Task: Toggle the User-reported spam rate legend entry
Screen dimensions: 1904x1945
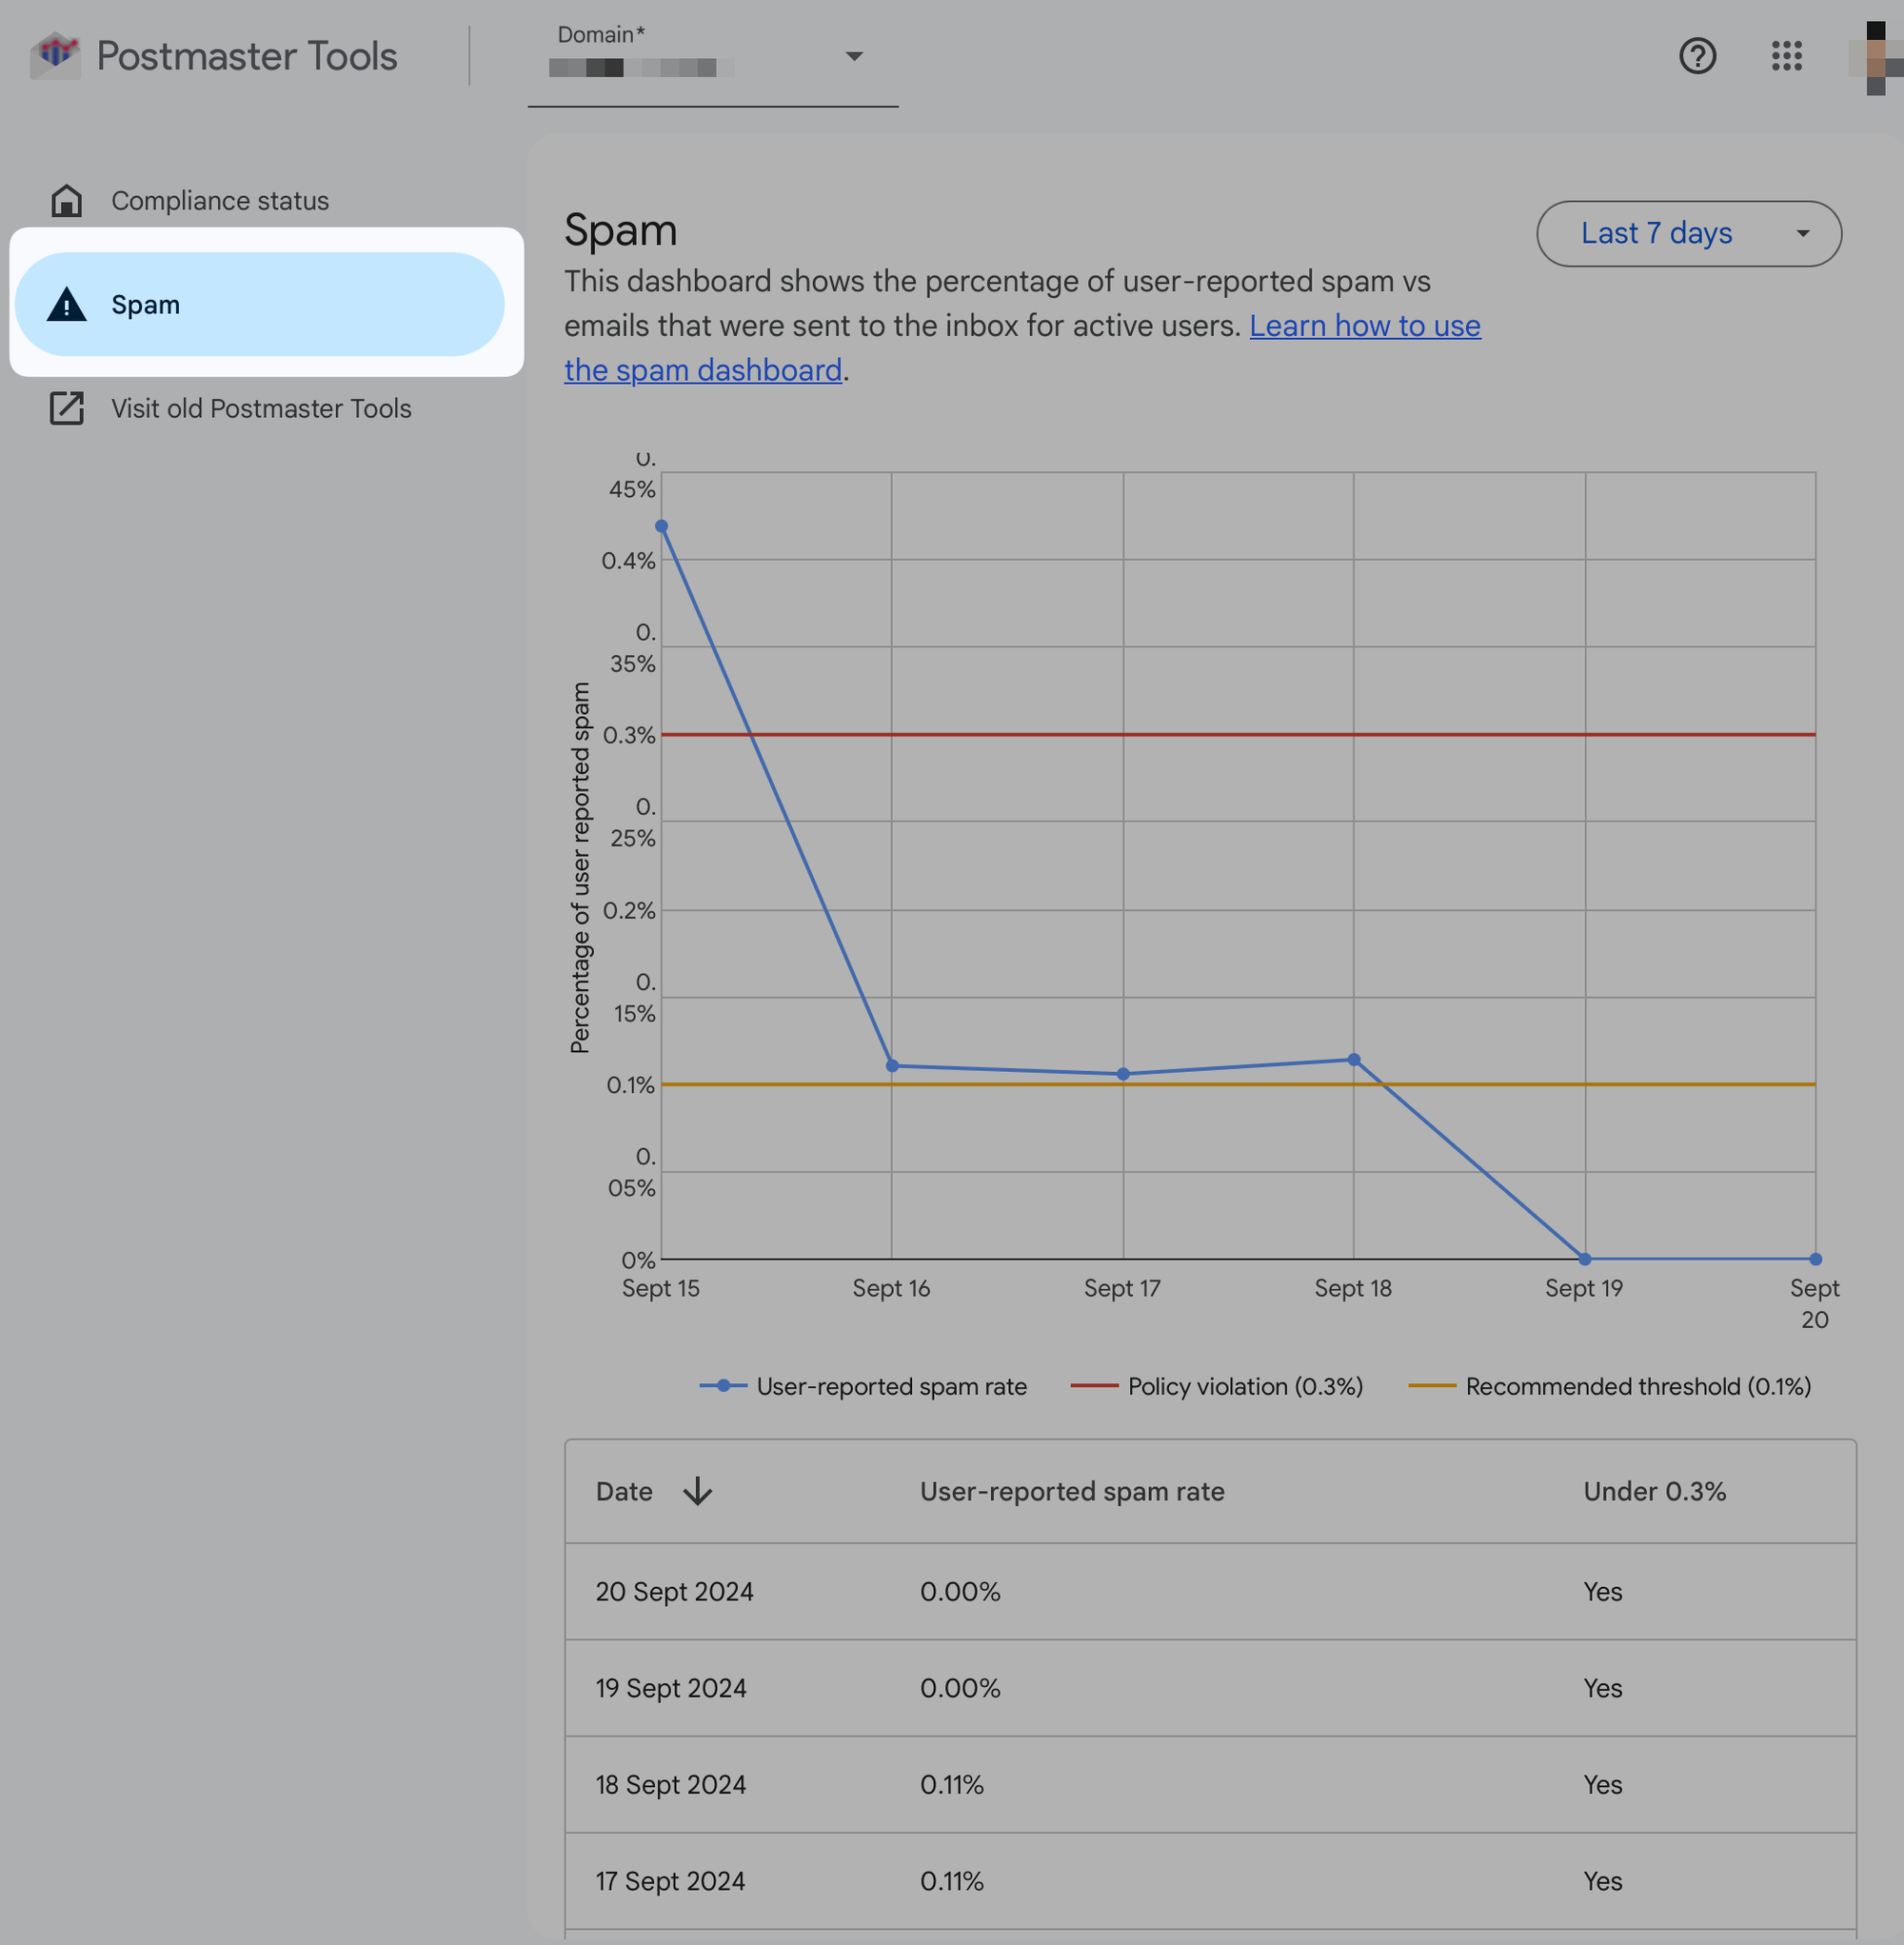Action: point(890,1386)
